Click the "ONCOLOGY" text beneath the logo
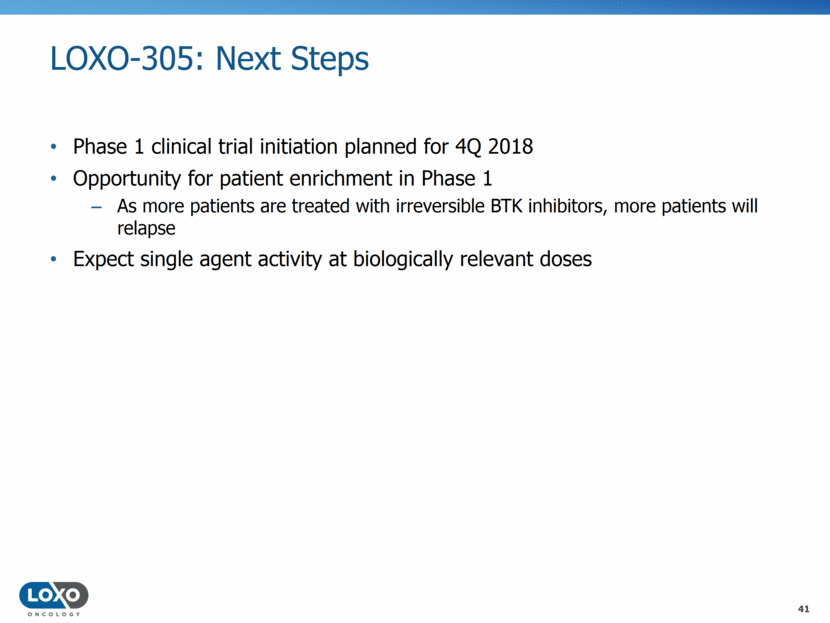 [x=53, y=614]
